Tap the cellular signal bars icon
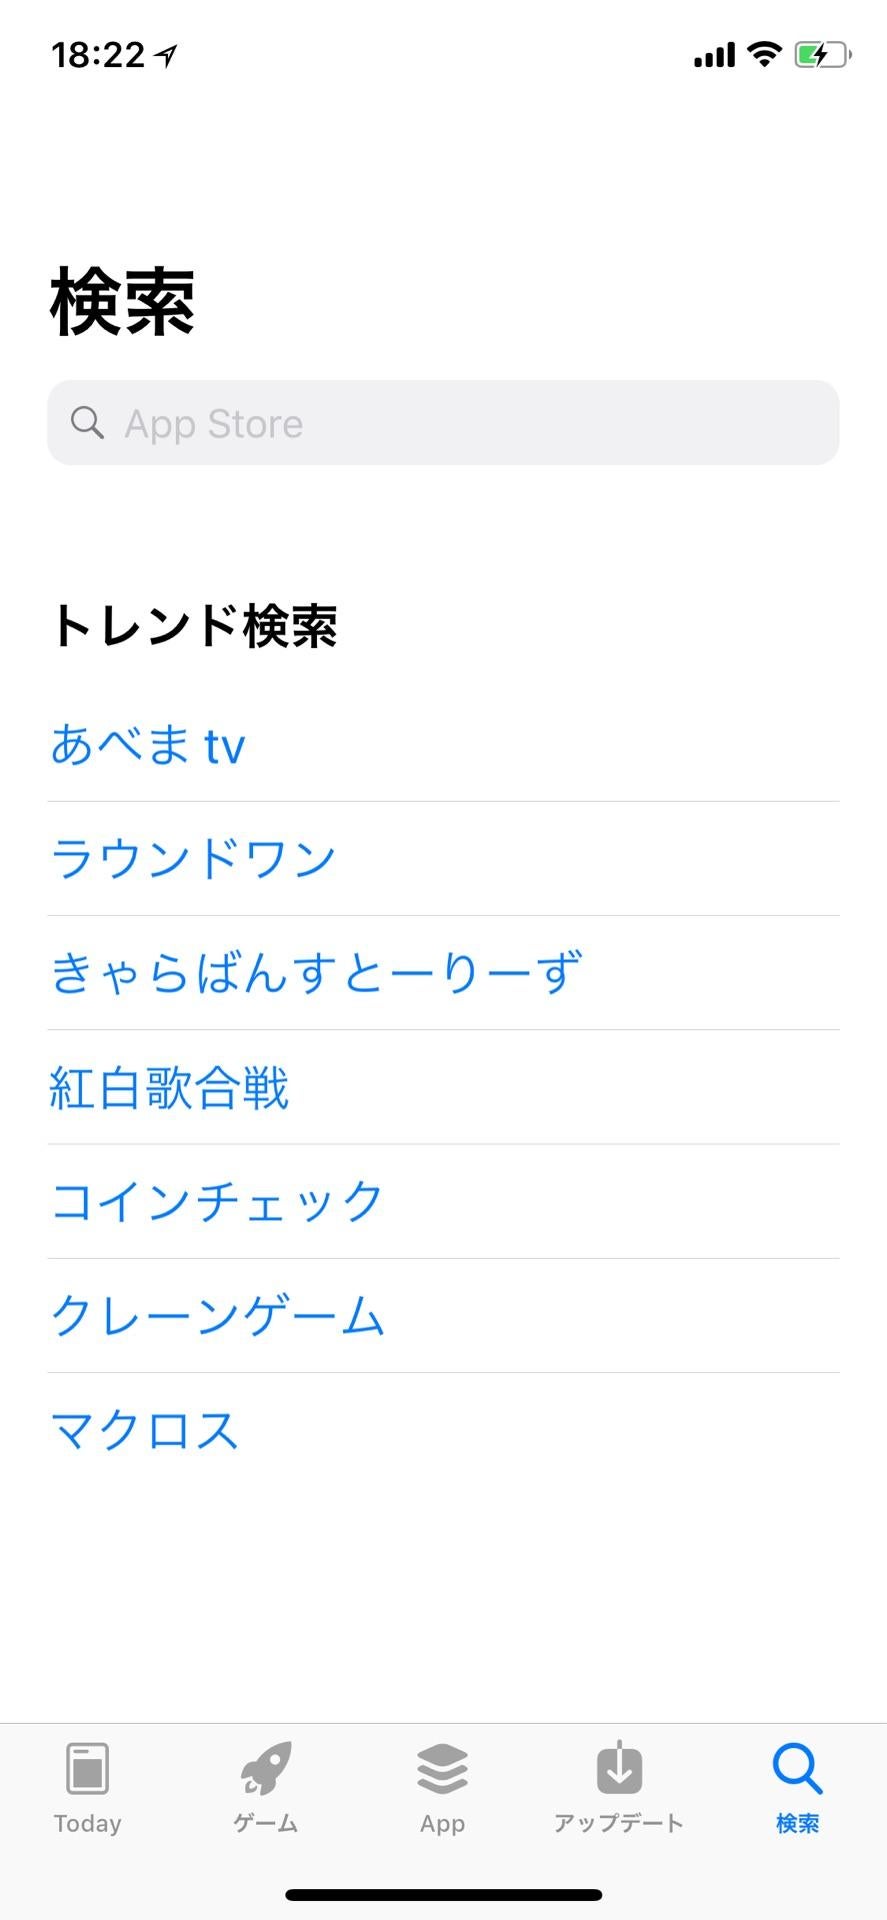The width and height of the screenshot is (887, 1920). 714,55
